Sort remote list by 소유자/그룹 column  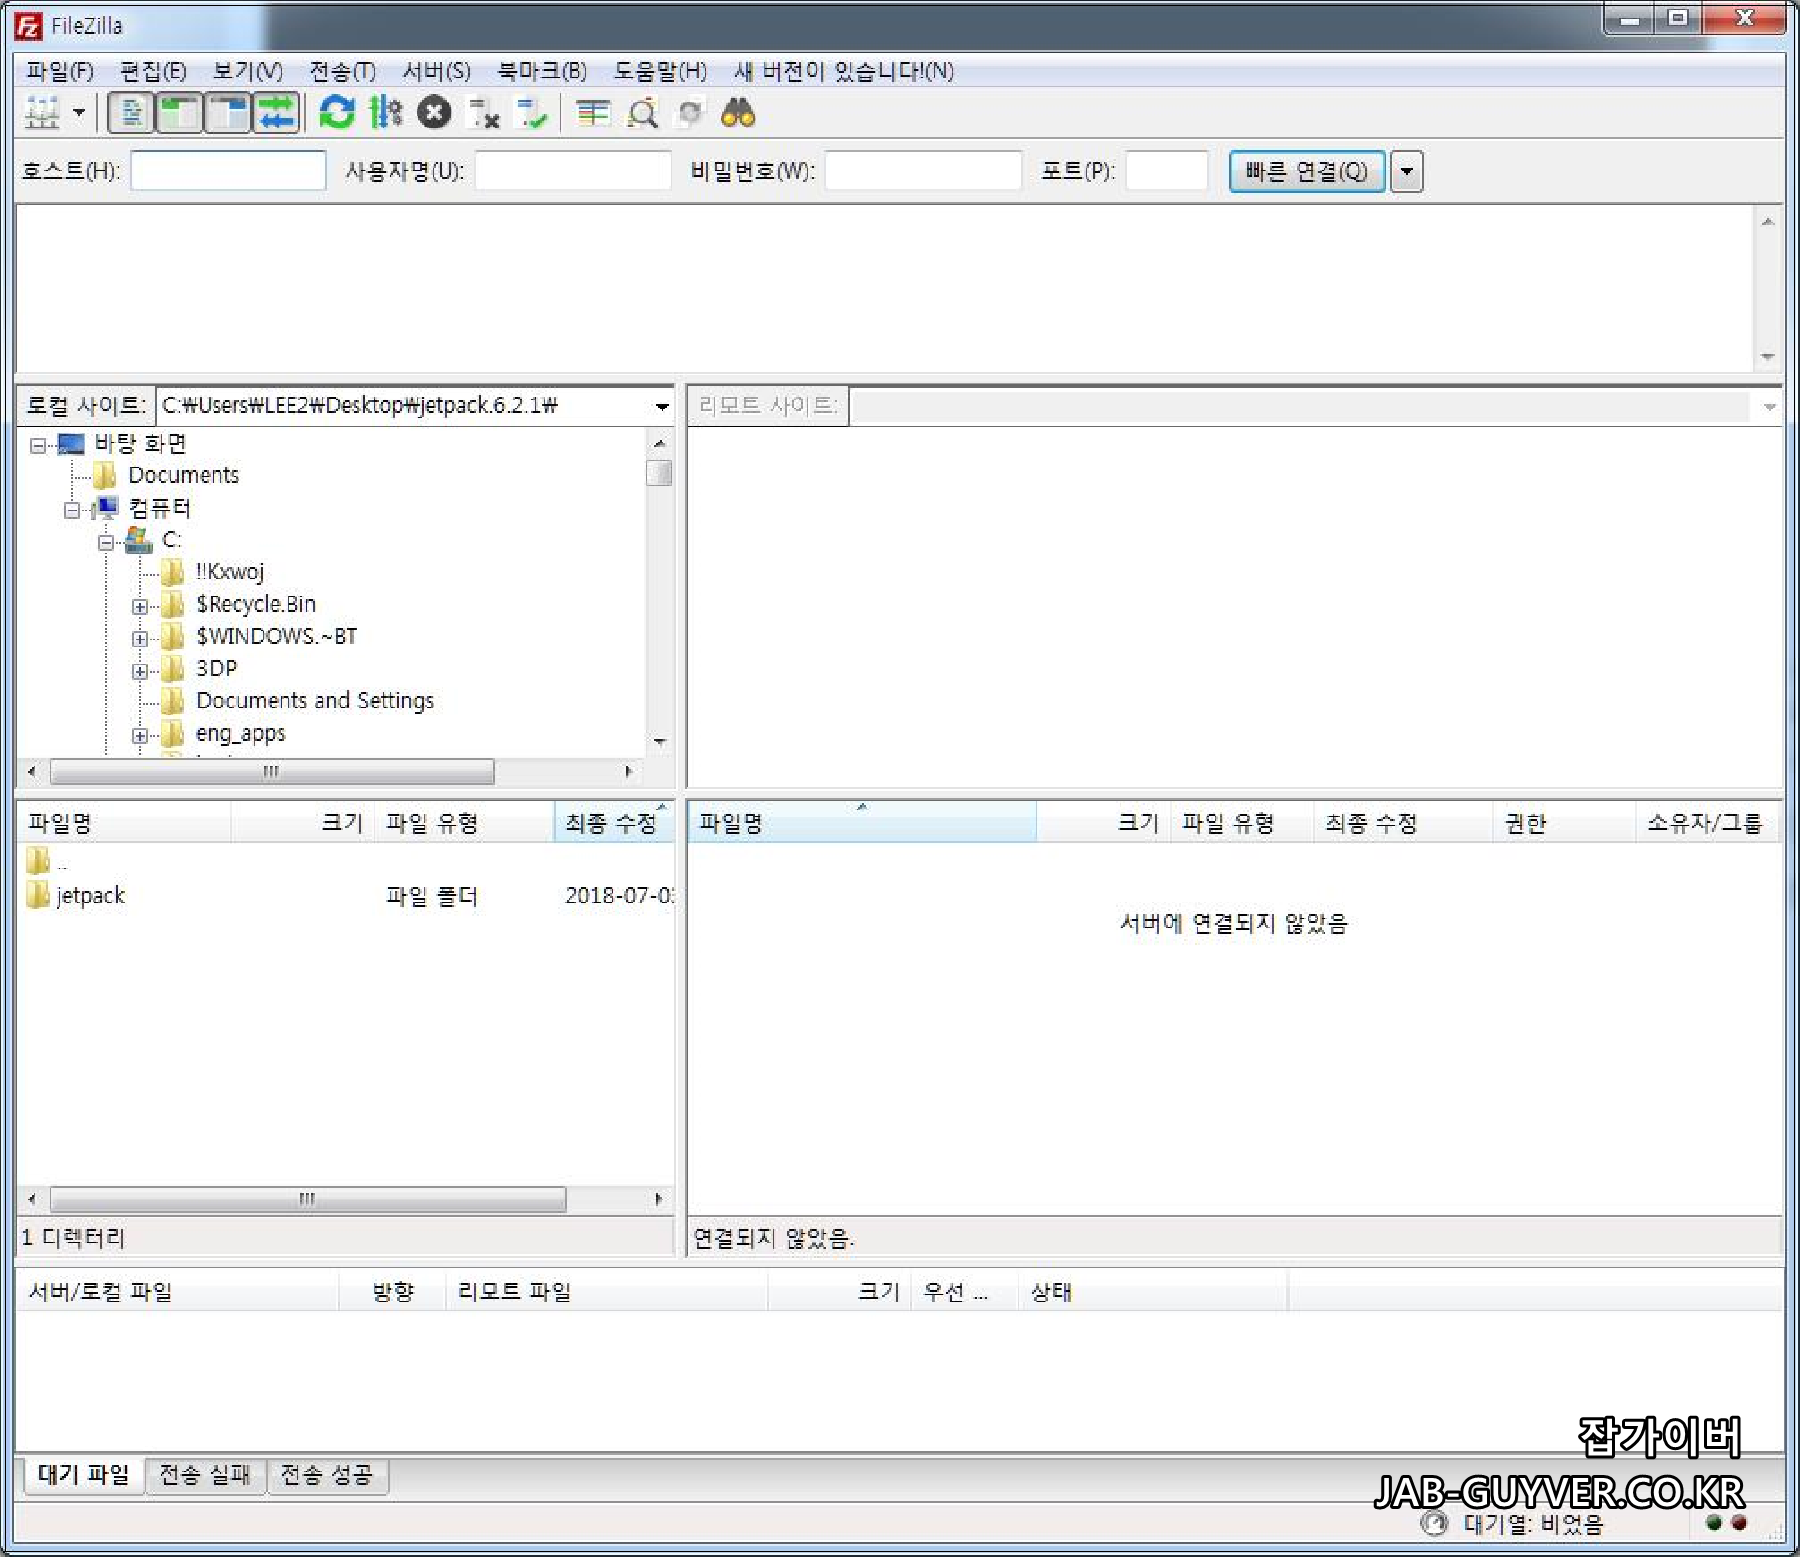(1707, 823)
